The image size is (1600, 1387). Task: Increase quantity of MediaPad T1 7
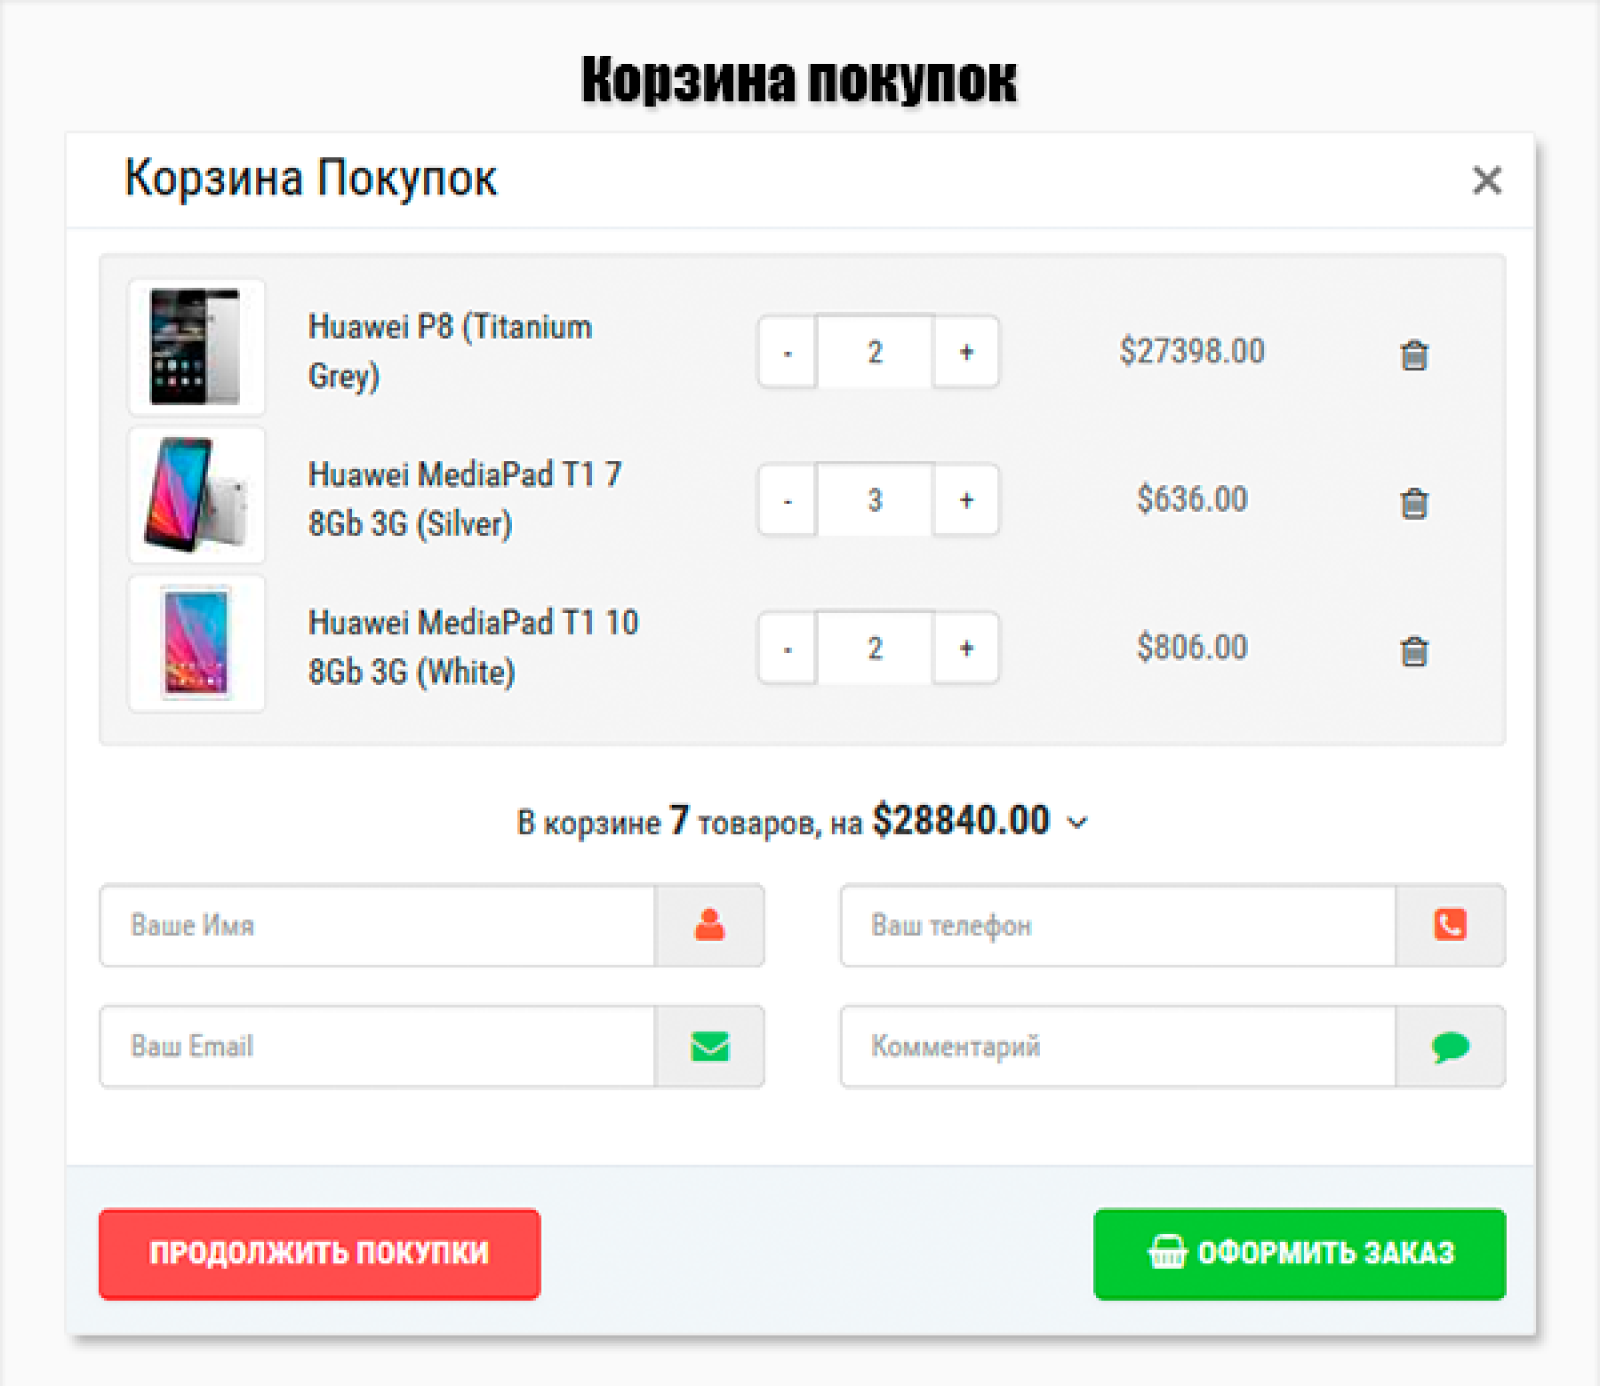(966, 500)
